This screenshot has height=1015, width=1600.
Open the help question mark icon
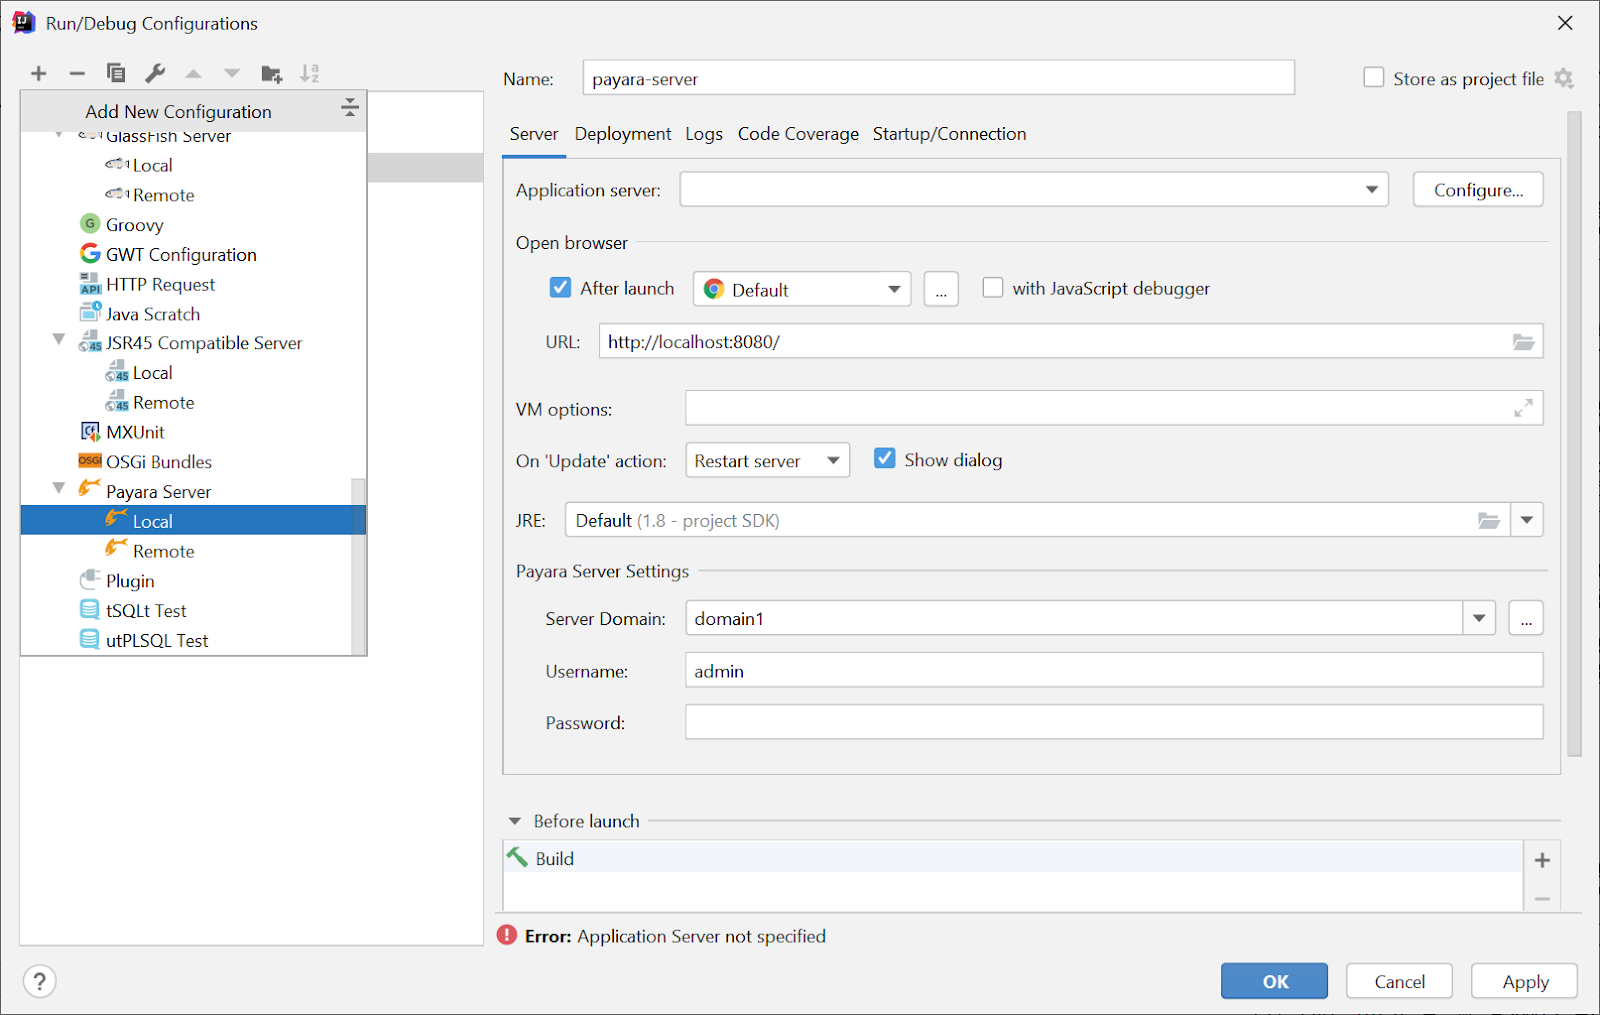(x=39, y=981)
